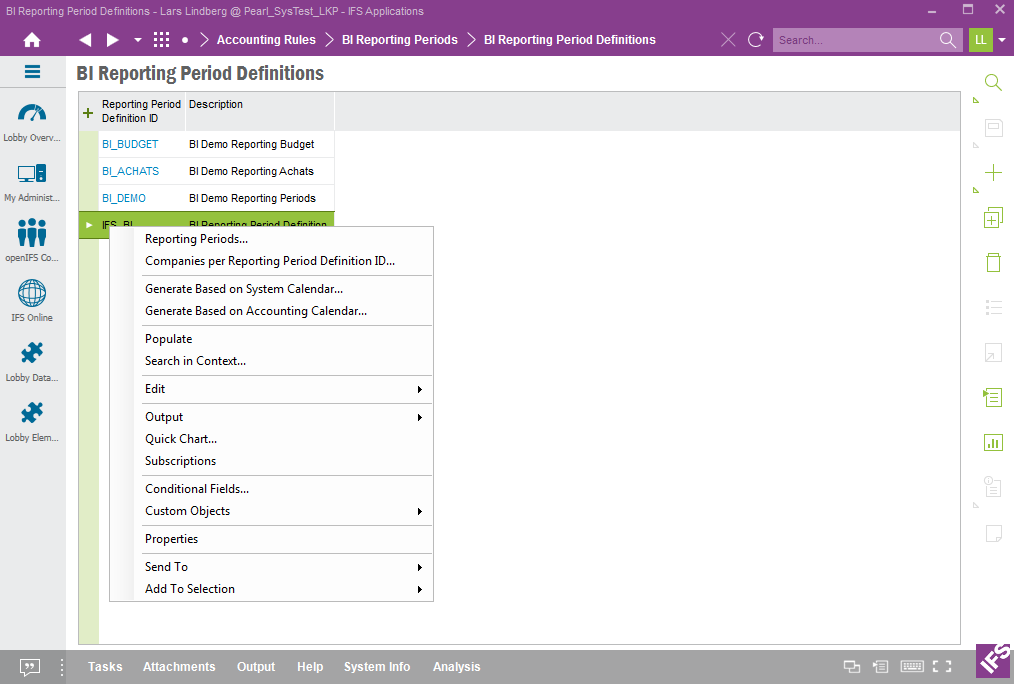1014x684 pixels.
Task: Open the Attachments bottom panel tab
Action: pyautogui.click(x=179, y=667)
